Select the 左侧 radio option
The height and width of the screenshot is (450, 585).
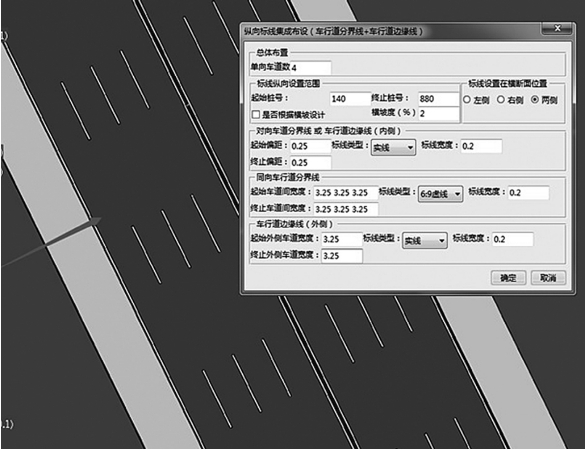[476, 100]
